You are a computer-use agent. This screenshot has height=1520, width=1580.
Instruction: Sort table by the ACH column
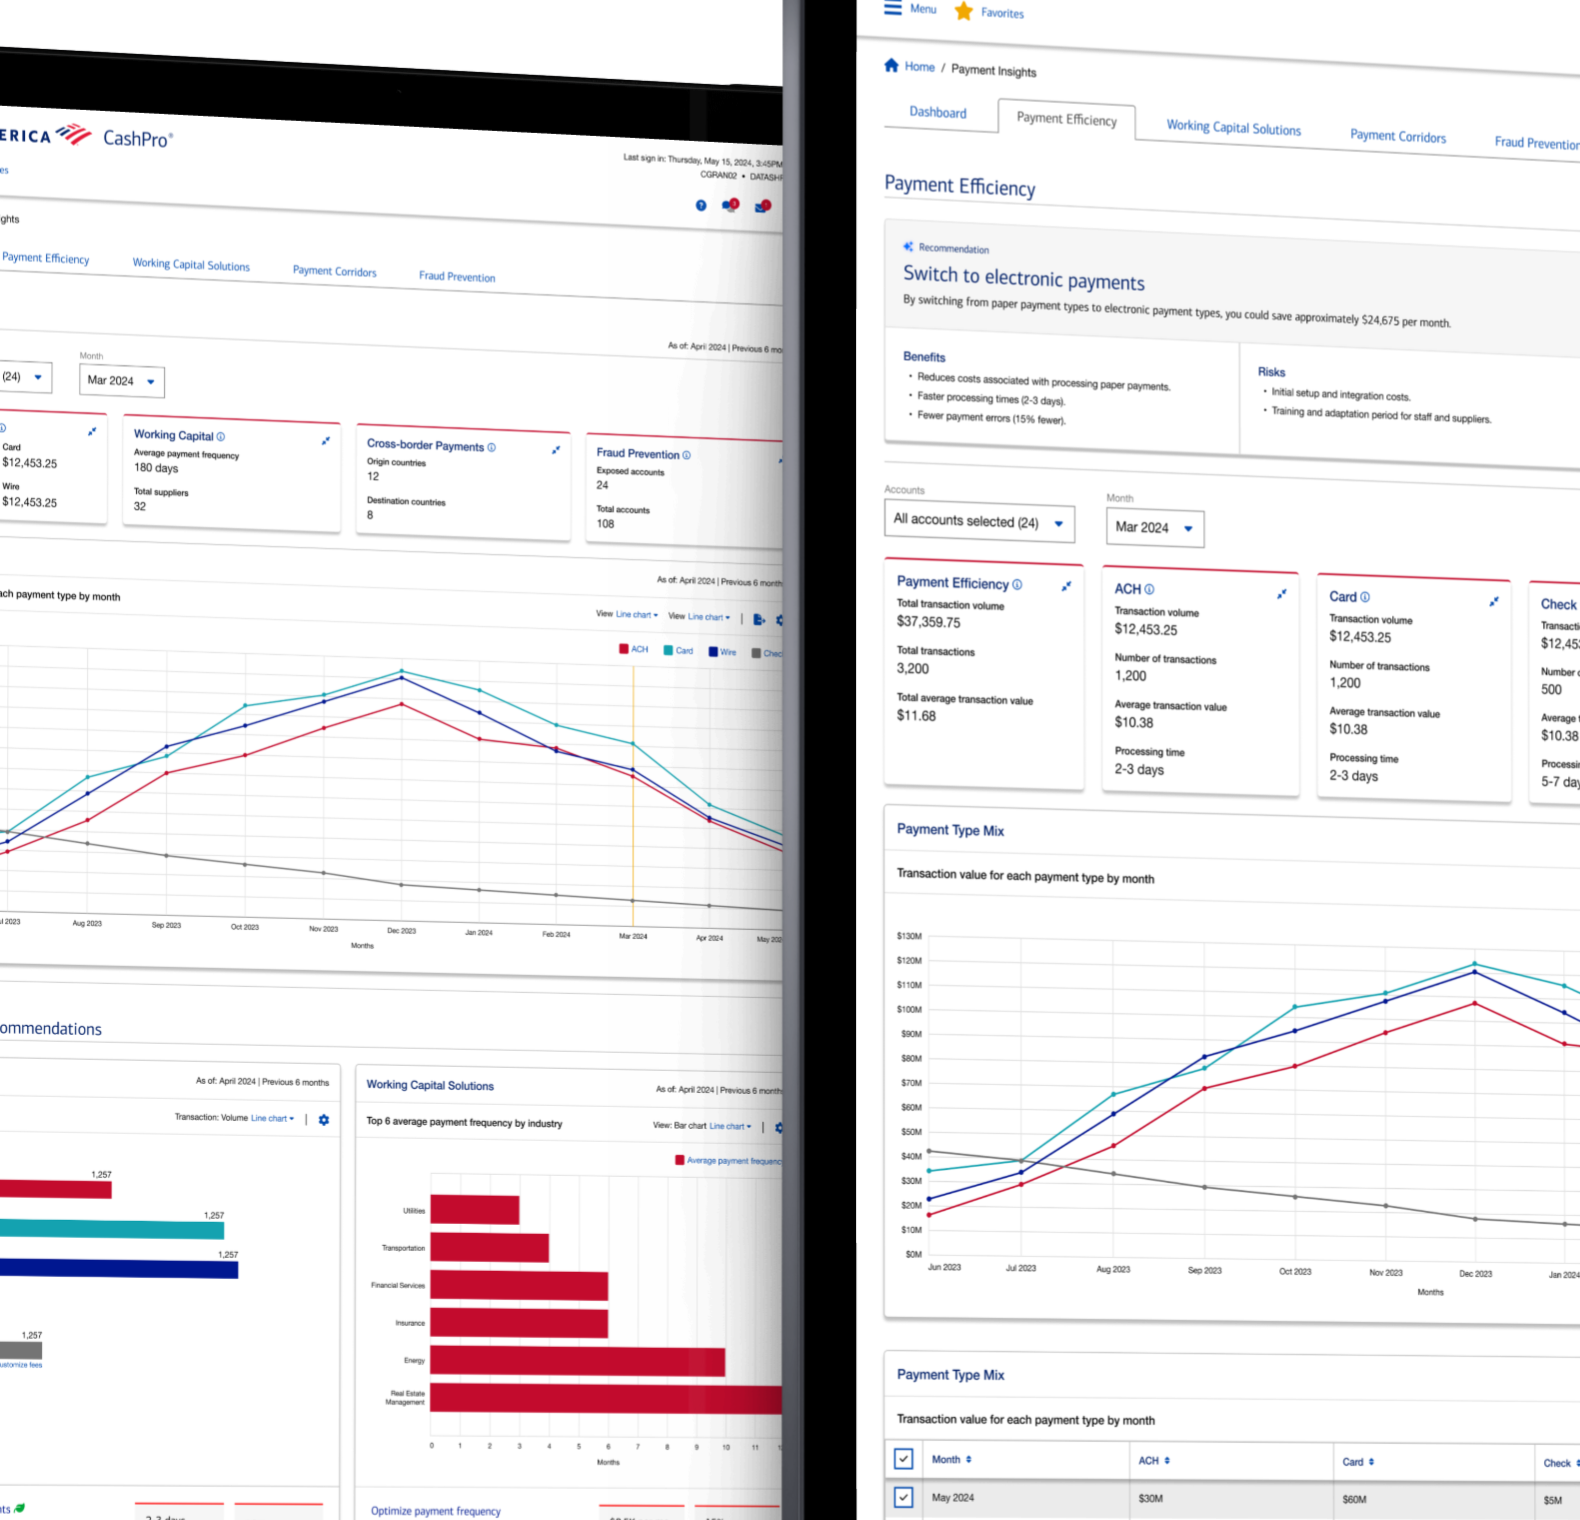1166,1461
